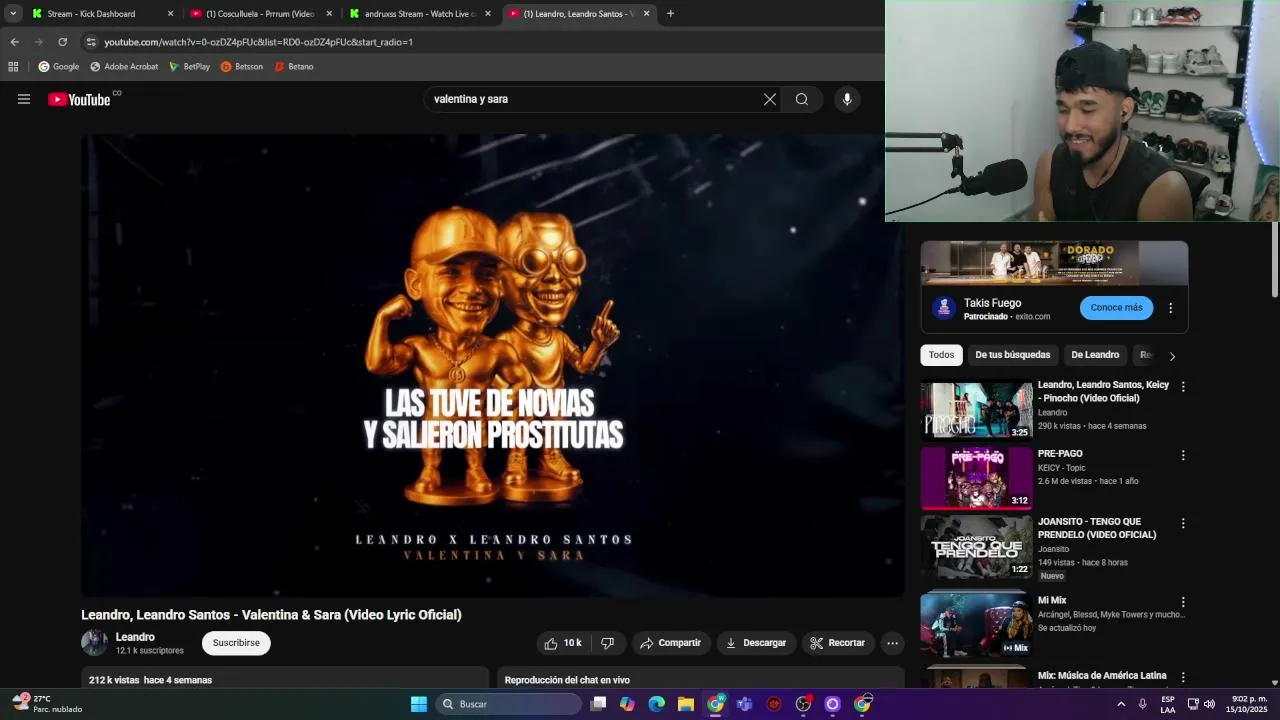Viewport: 1280px width, 720px height.
Task: Open Betsson bookmark
Action: click(241, 67)
